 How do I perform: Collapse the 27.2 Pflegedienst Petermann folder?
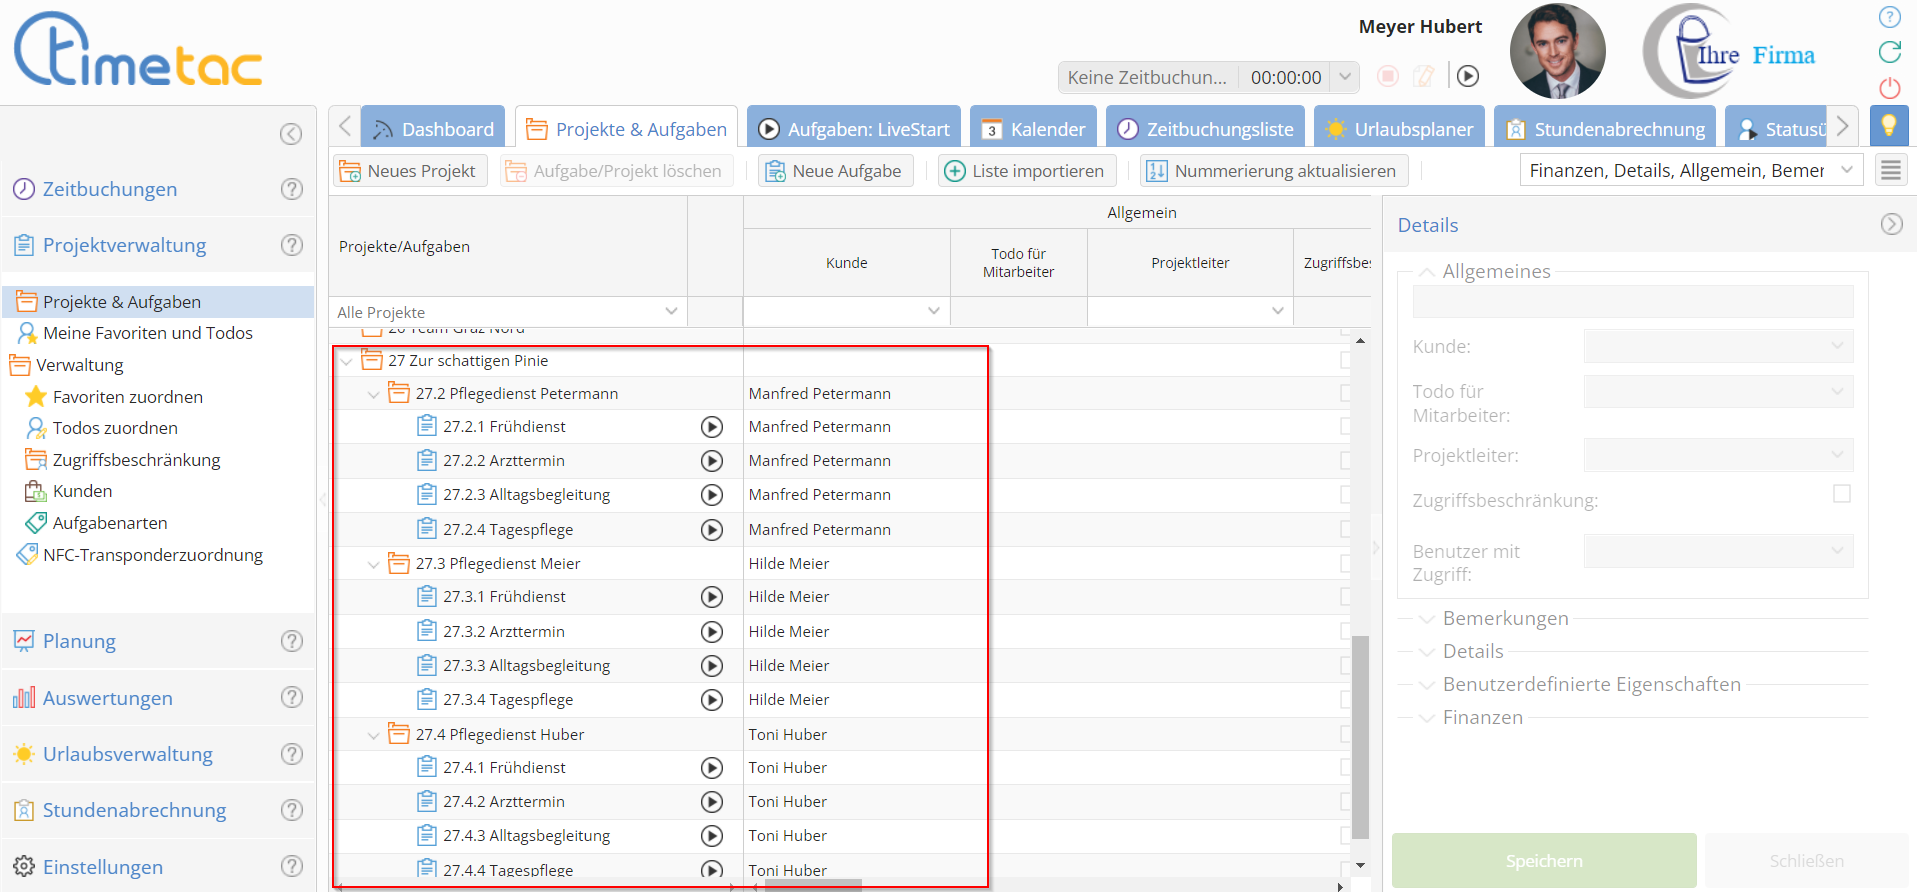373,395
